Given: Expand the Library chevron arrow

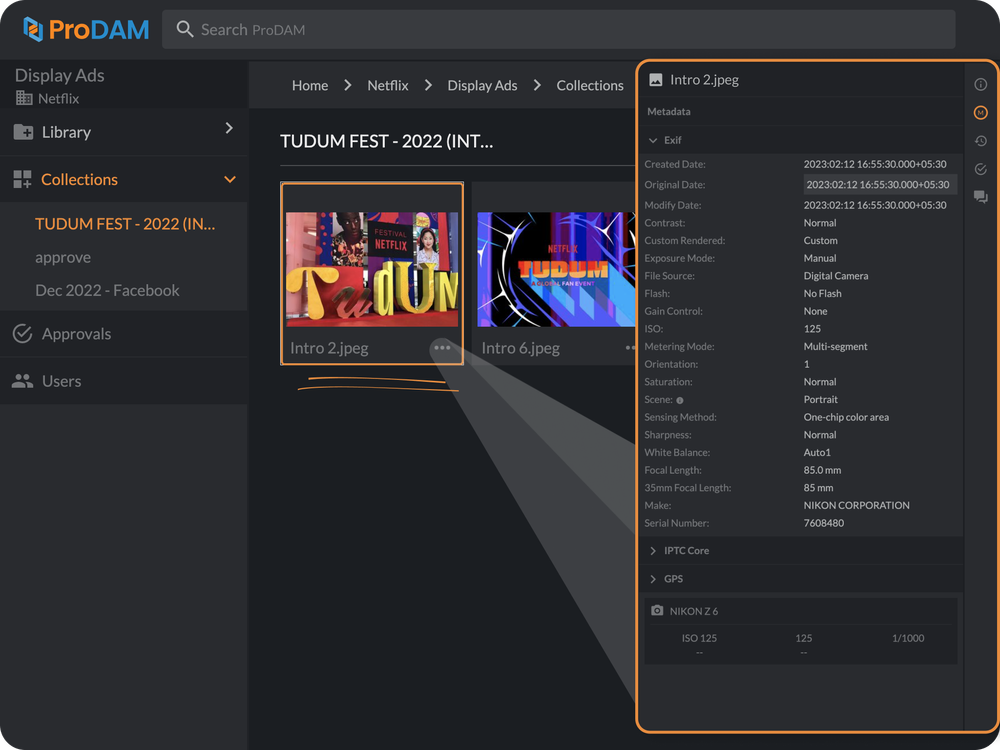Looking at the screenshot, I should 229,128.
